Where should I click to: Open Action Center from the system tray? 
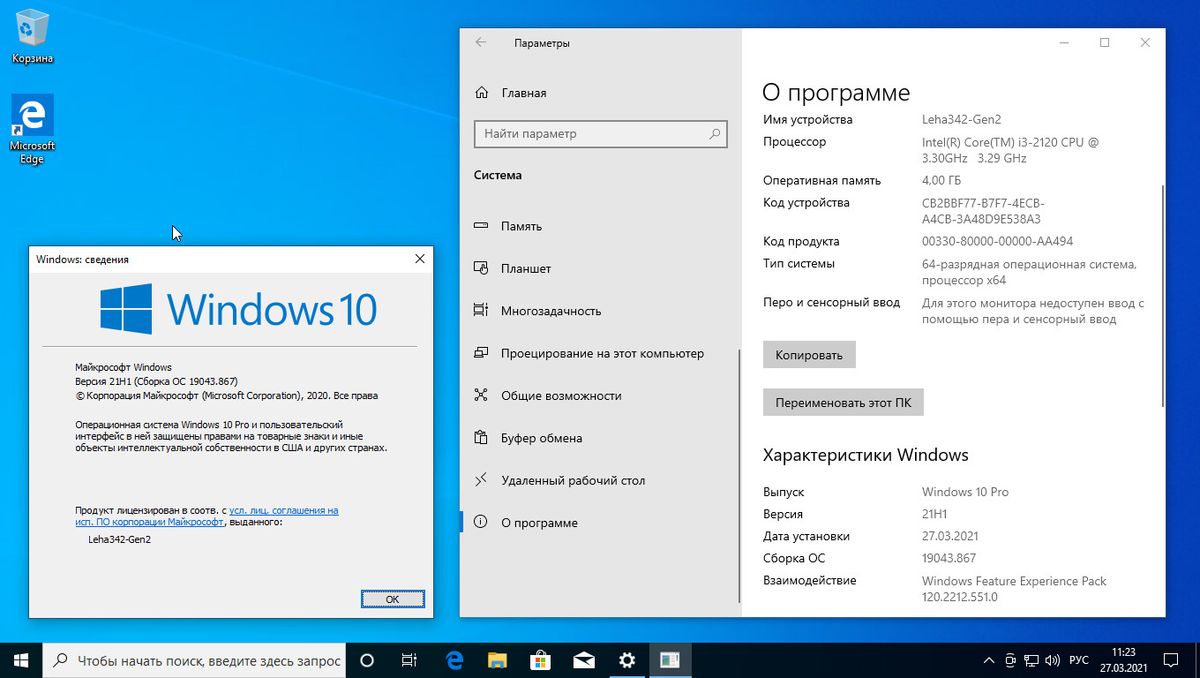1171,660
